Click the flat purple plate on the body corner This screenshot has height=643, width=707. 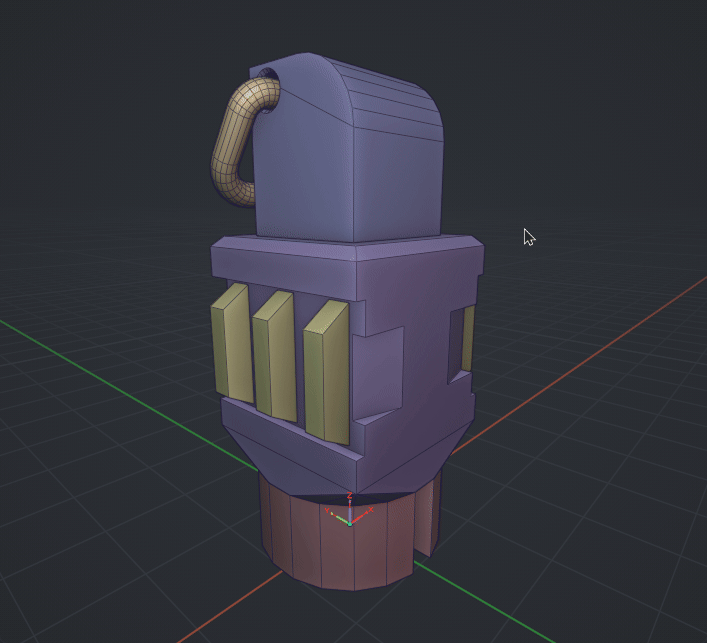point(378,372)
